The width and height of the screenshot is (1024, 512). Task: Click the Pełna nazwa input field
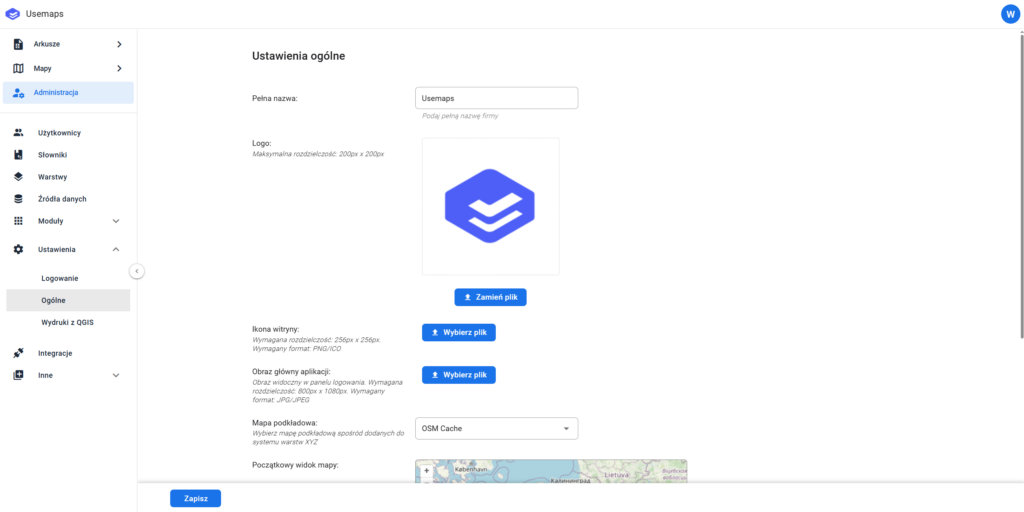[x=496, y=98]
